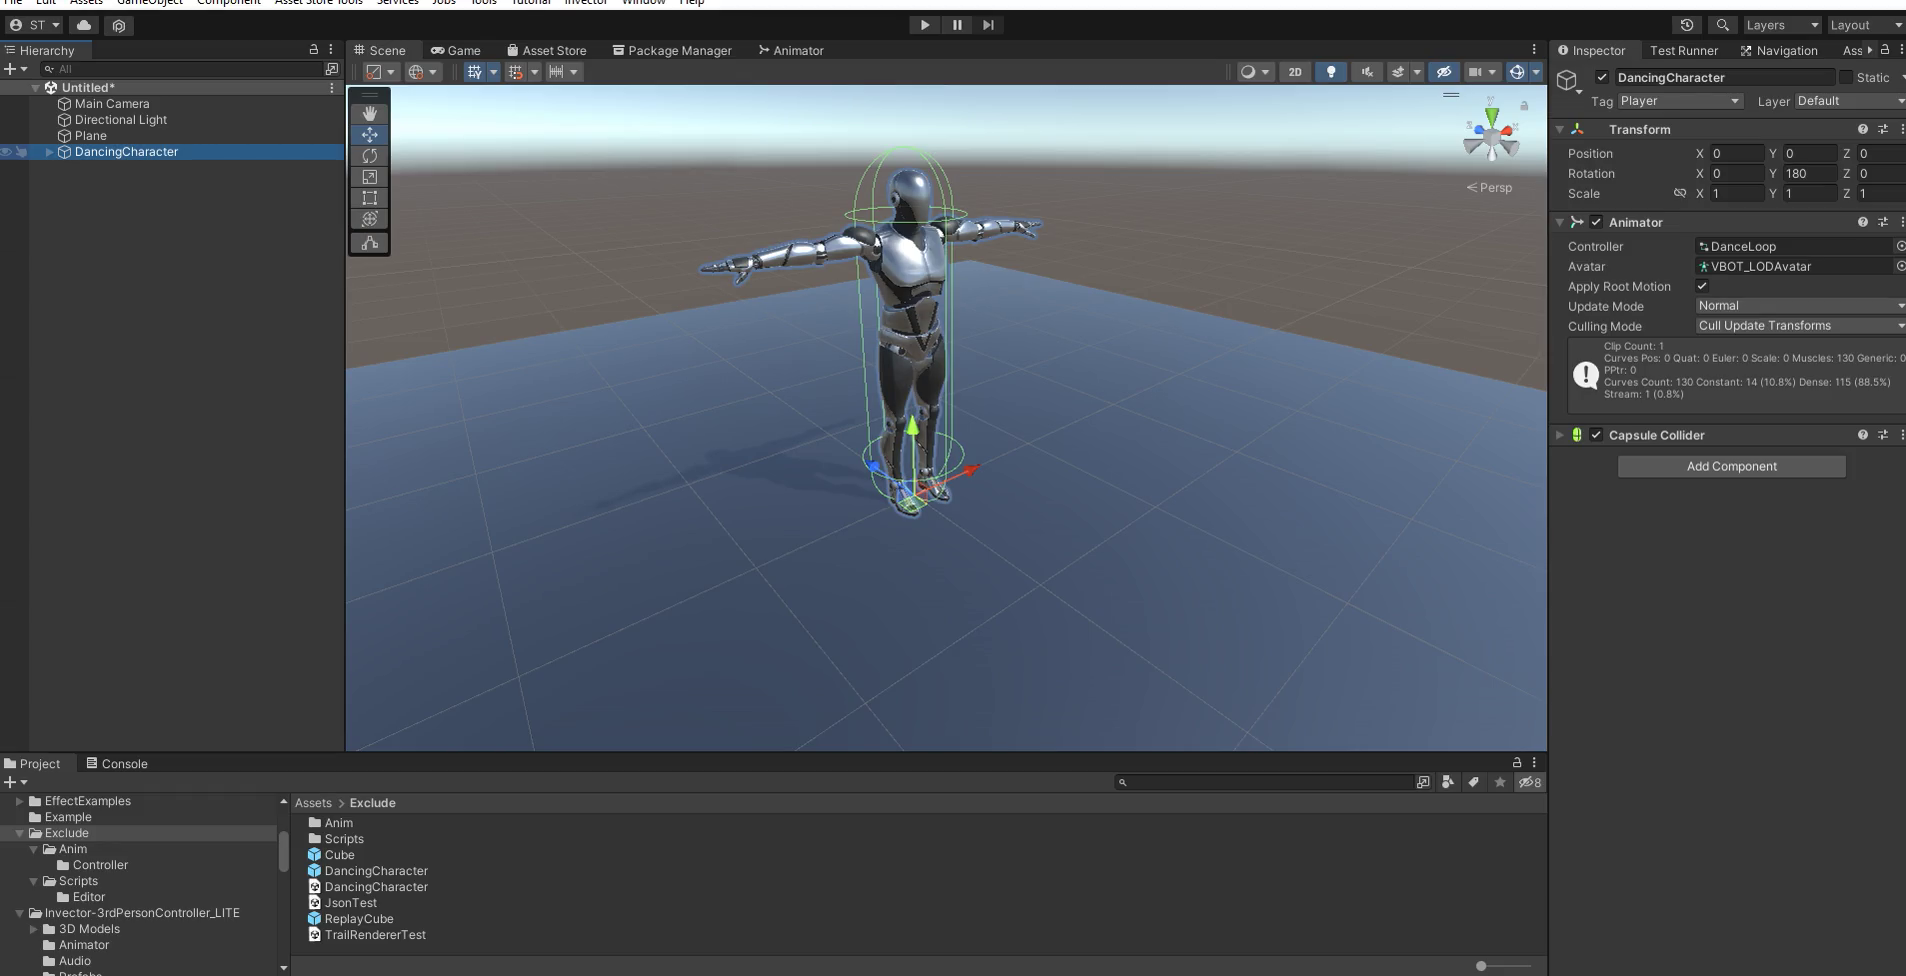Open Project favorites star icon

click(1499, 782)
